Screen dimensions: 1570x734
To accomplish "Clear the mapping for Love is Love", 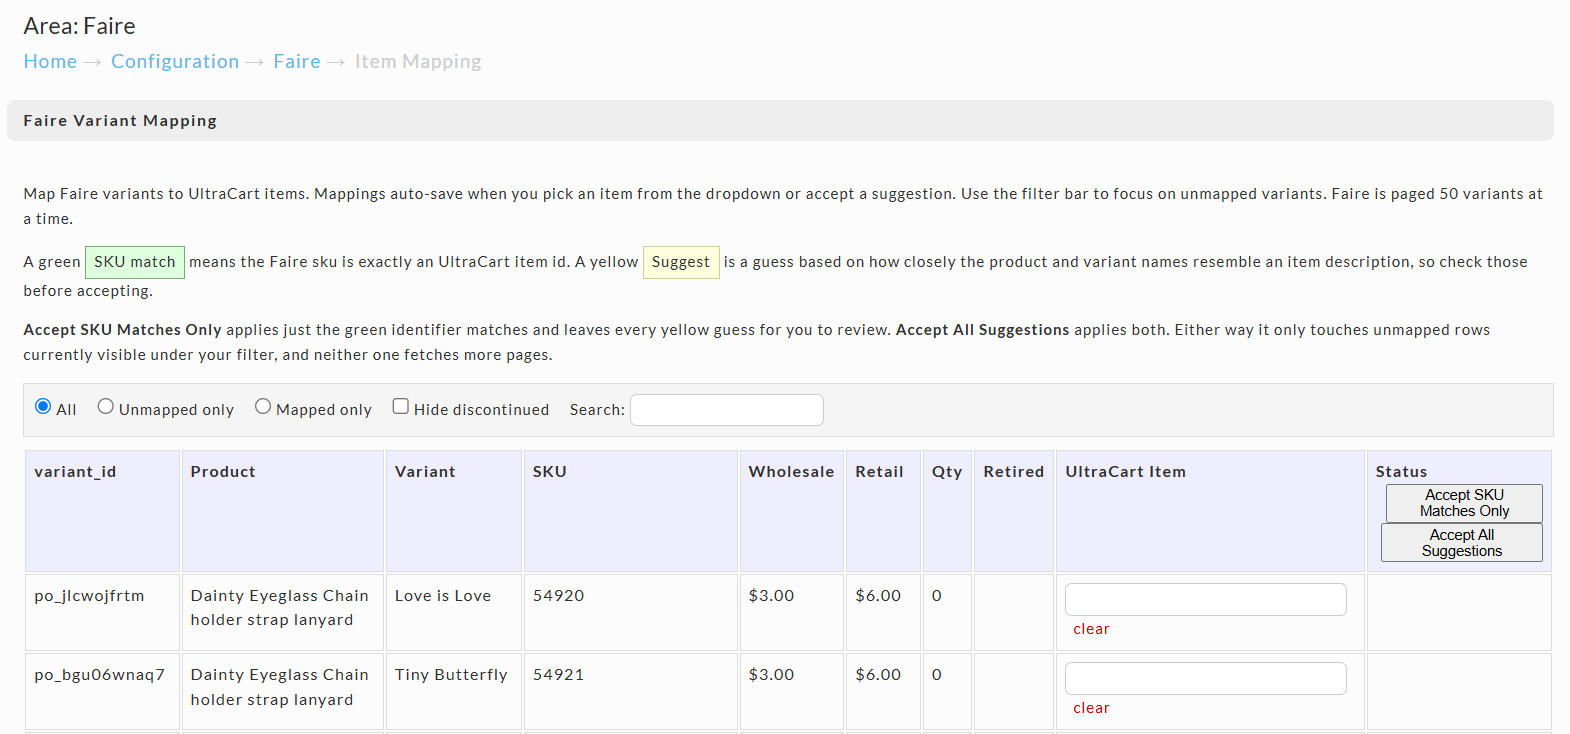I will [x=1091, y=629].
